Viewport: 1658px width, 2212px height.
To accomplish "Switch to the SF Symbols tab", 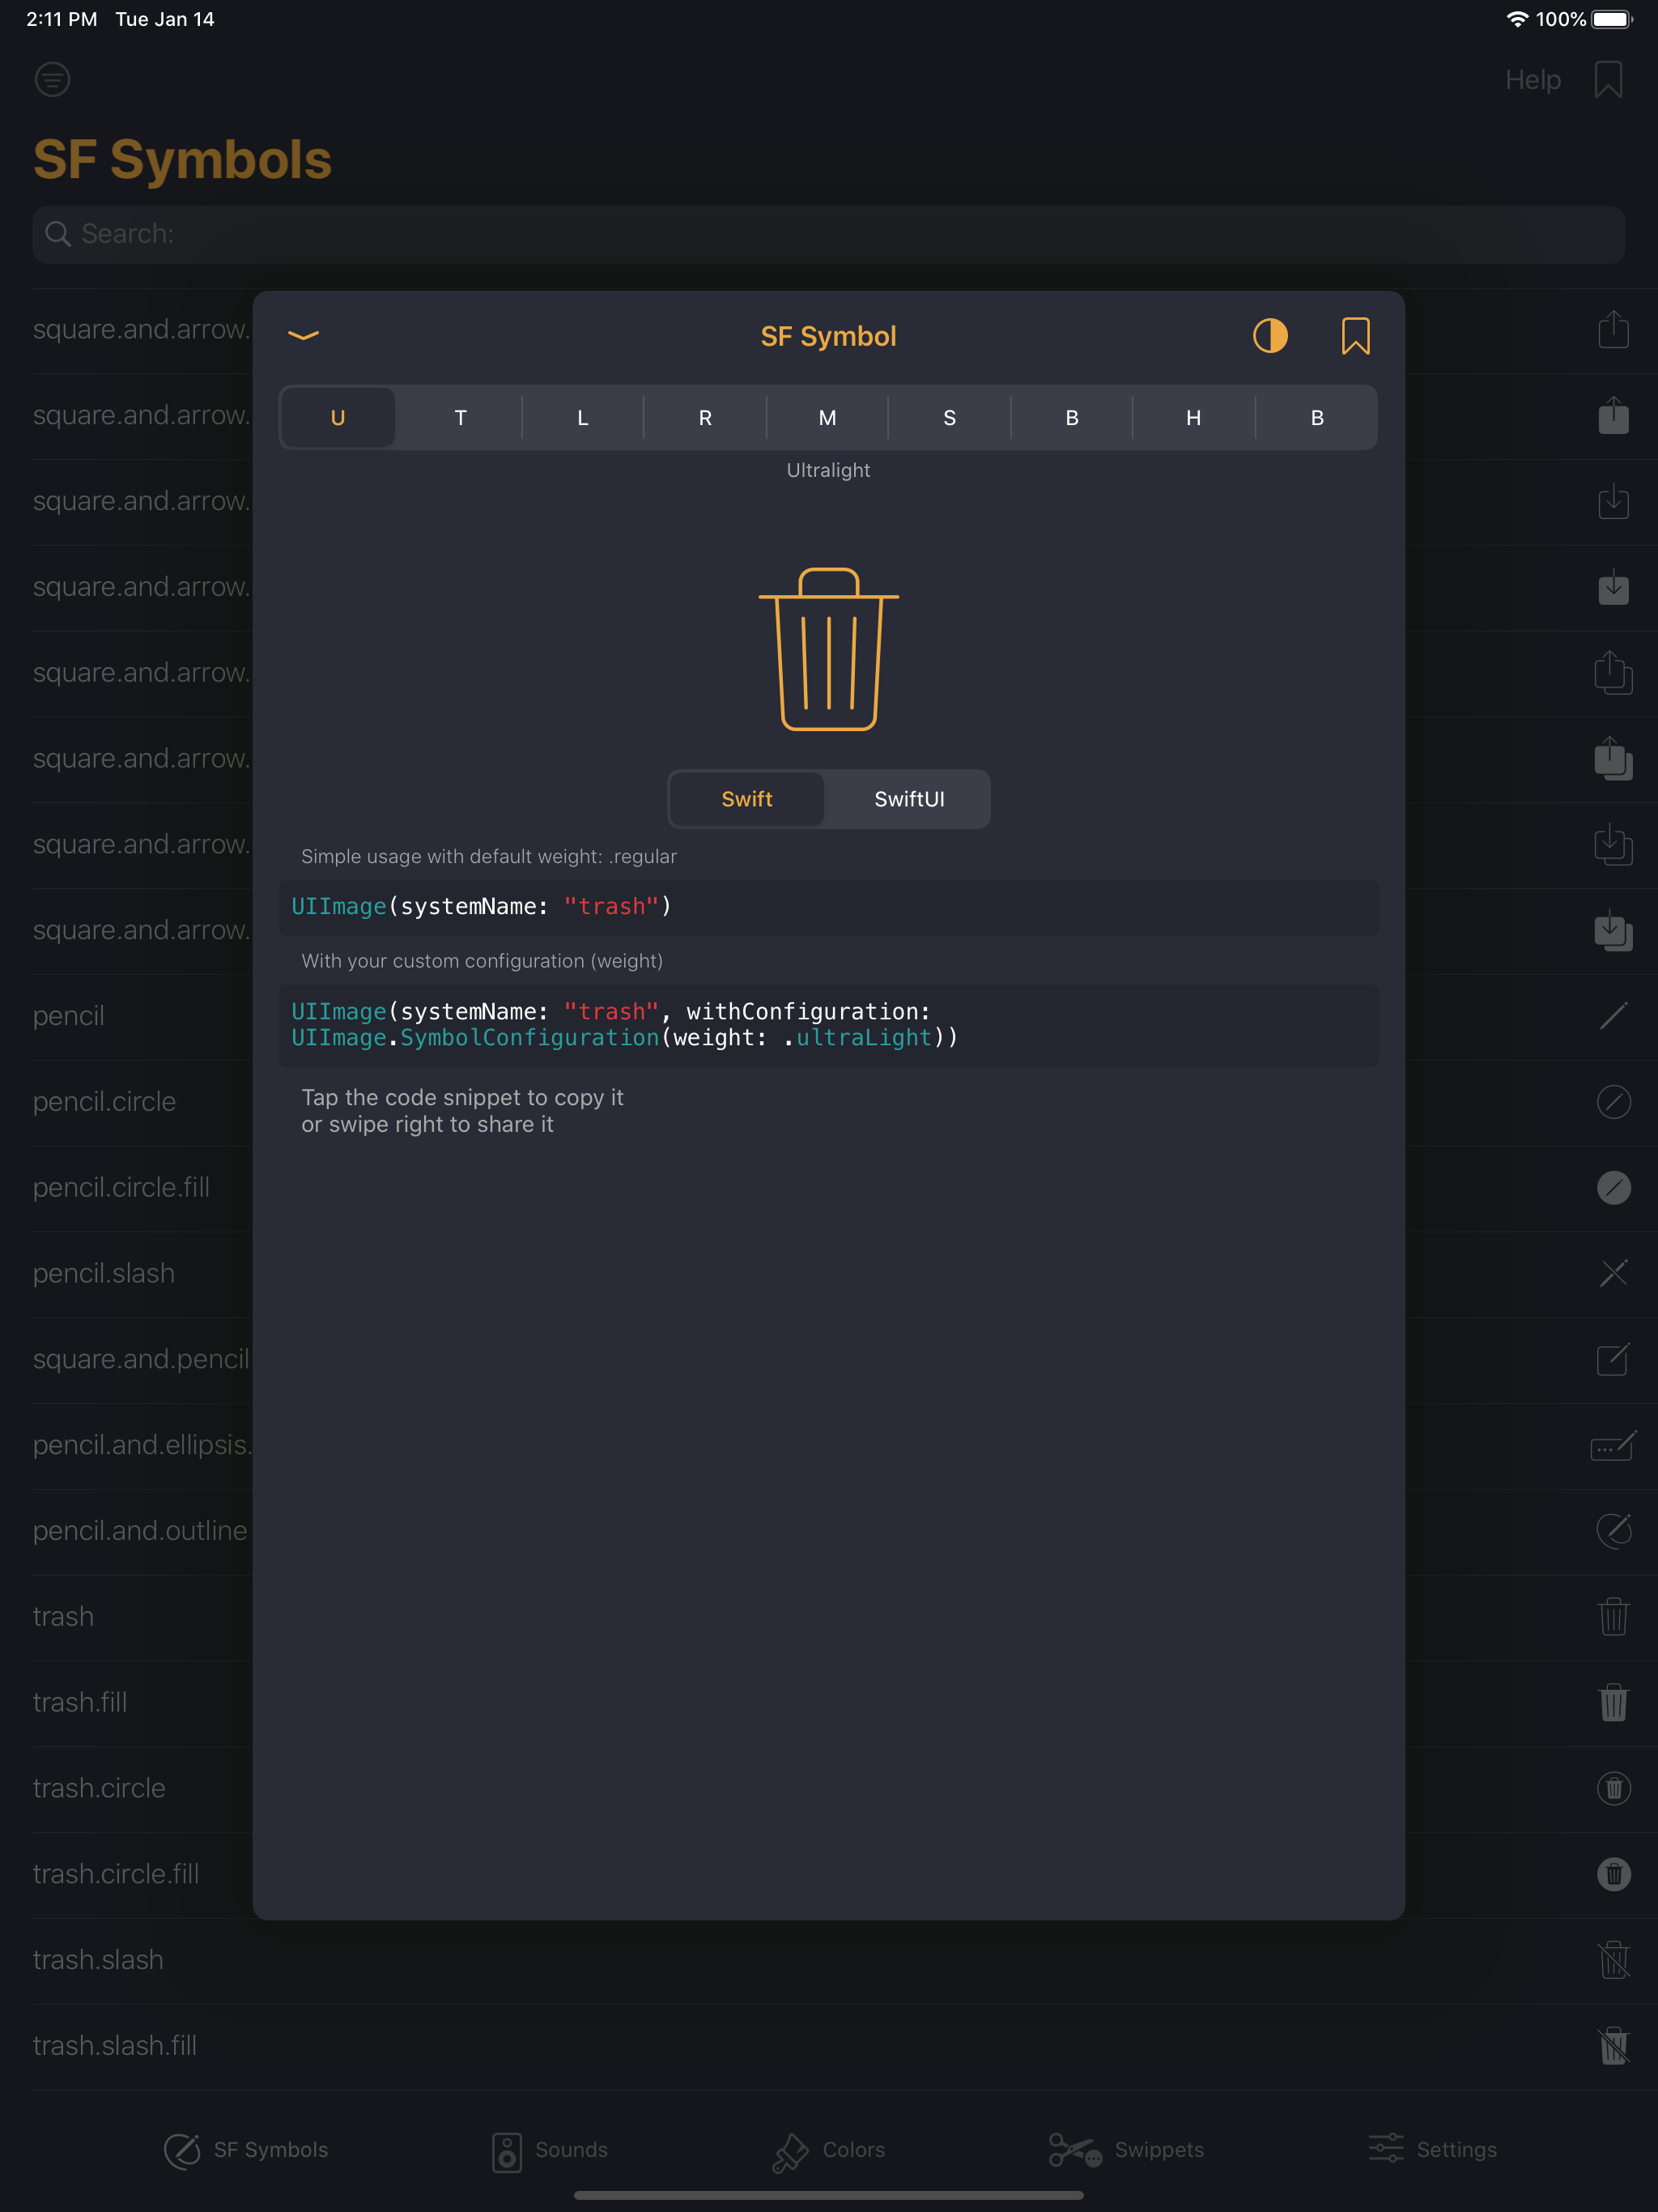I will click(x=246, y=2149).
